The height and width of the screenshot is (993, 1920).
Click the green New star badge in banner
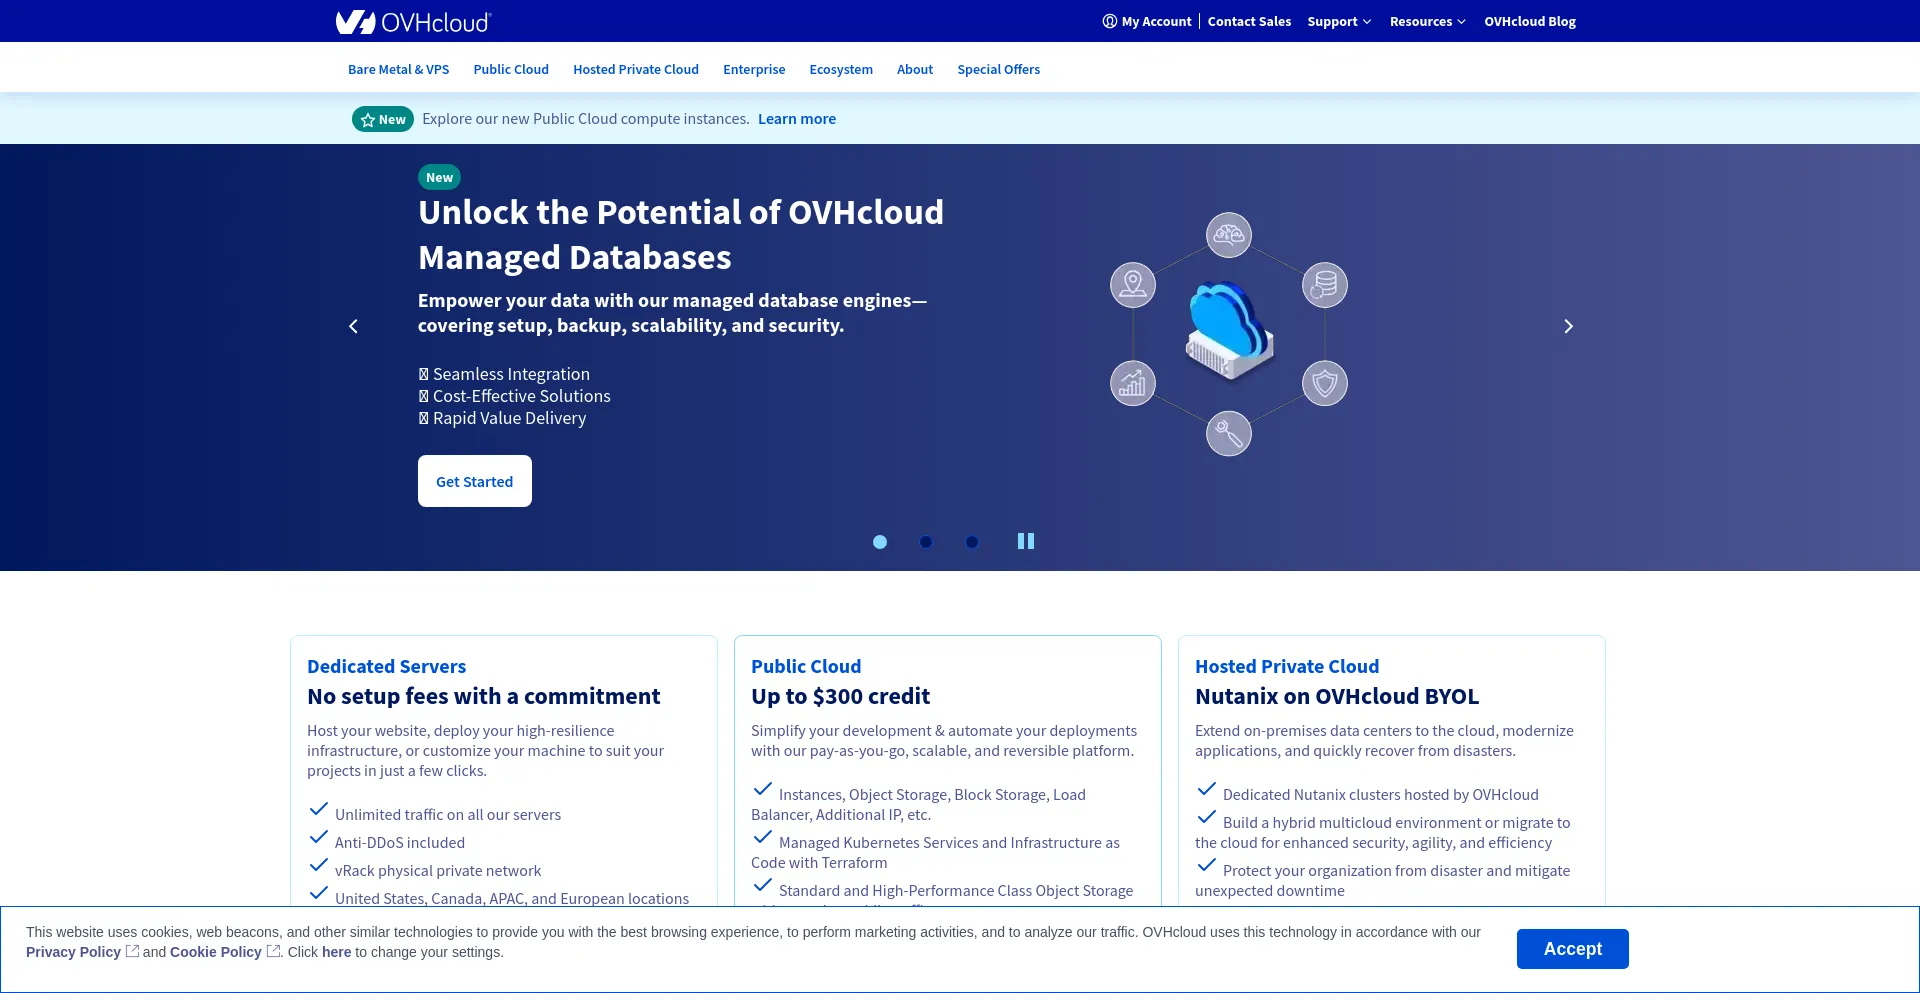[383, 119]
